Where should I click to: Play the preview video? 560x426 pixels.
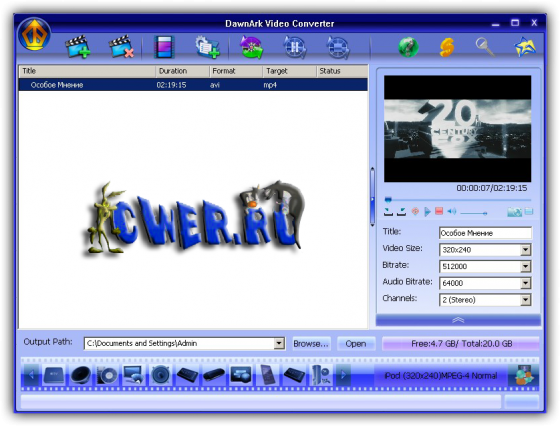[428, 212]
